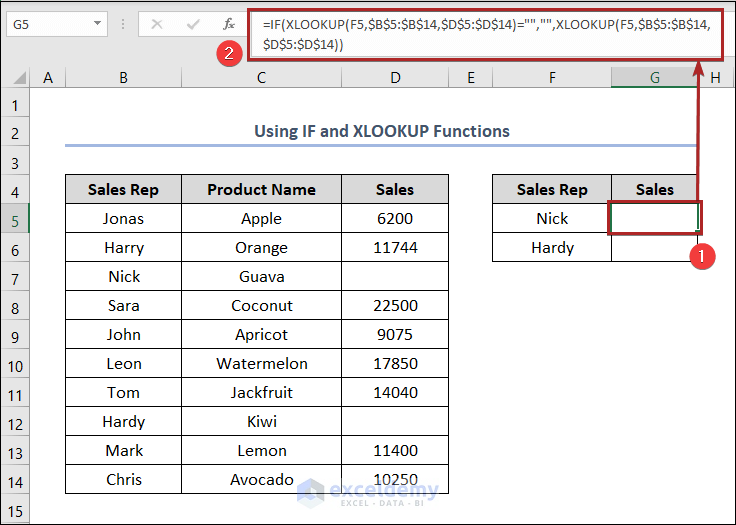Select column G header
This screenshot has height=525, width=736.
tap(654, 77)
